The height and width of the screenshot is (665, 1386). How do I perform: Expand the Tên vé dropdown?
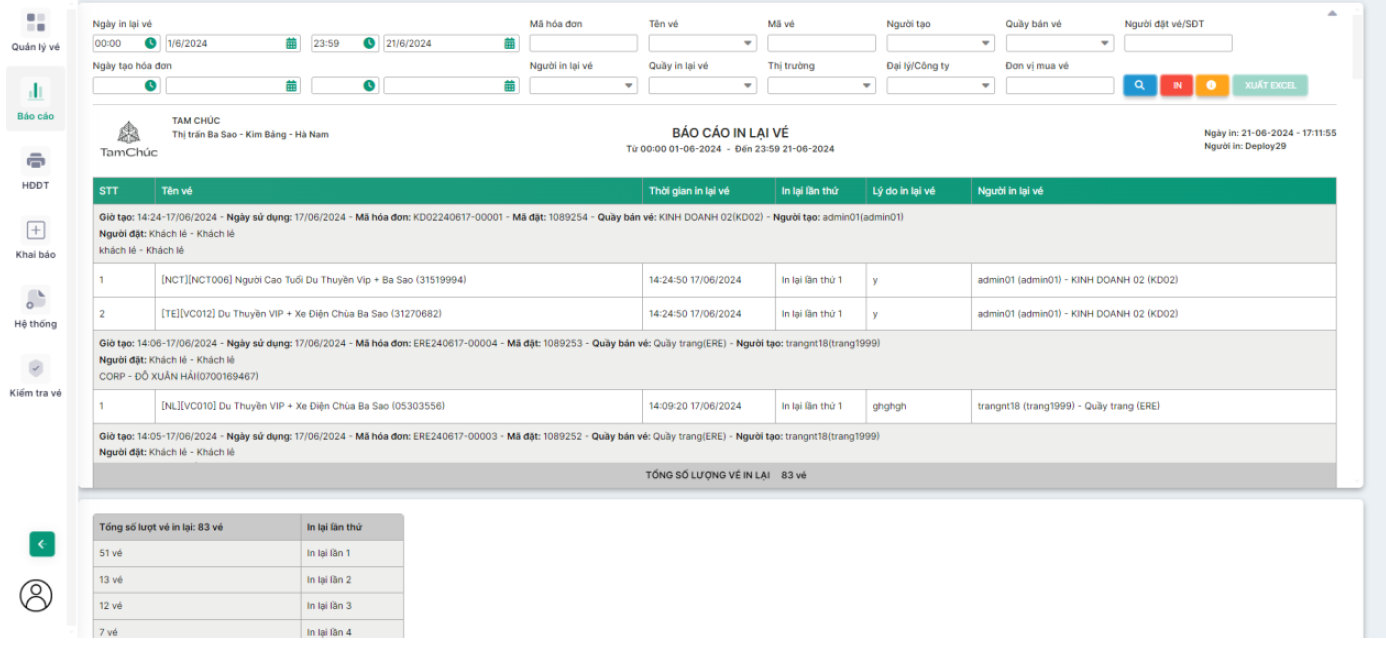point(702,44)
